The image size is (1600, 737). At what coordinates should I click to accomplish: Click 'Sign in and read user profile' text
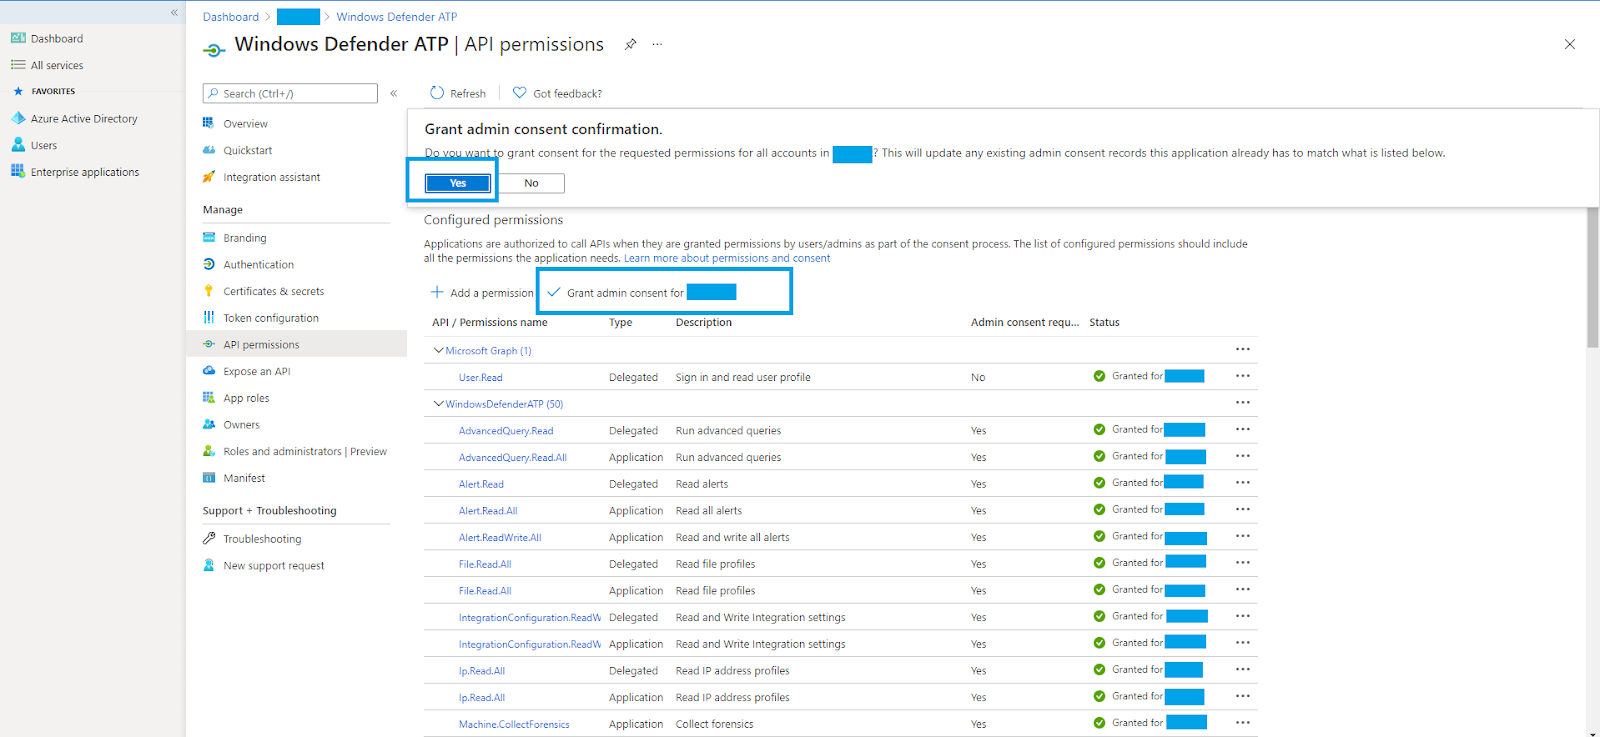[x=743, y=377]
